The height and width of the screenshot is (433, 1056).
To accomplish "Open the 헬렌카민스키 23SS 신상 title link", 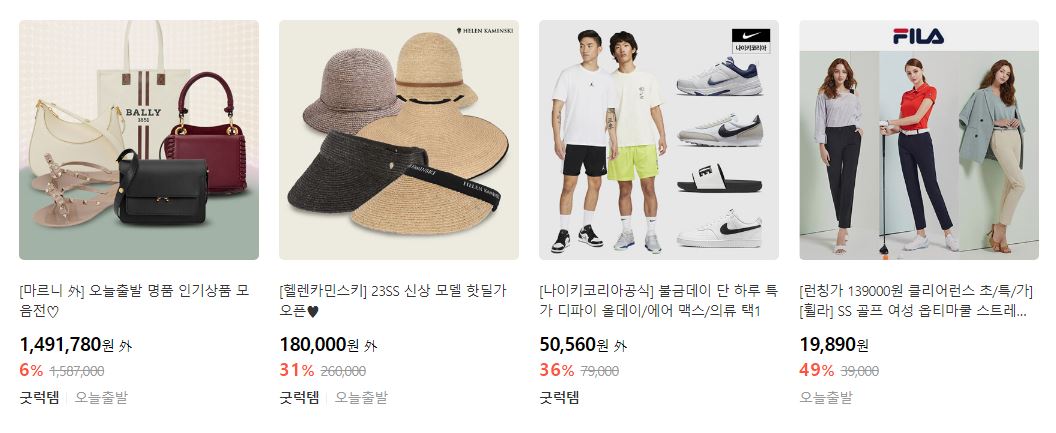I will click(393, 301).
